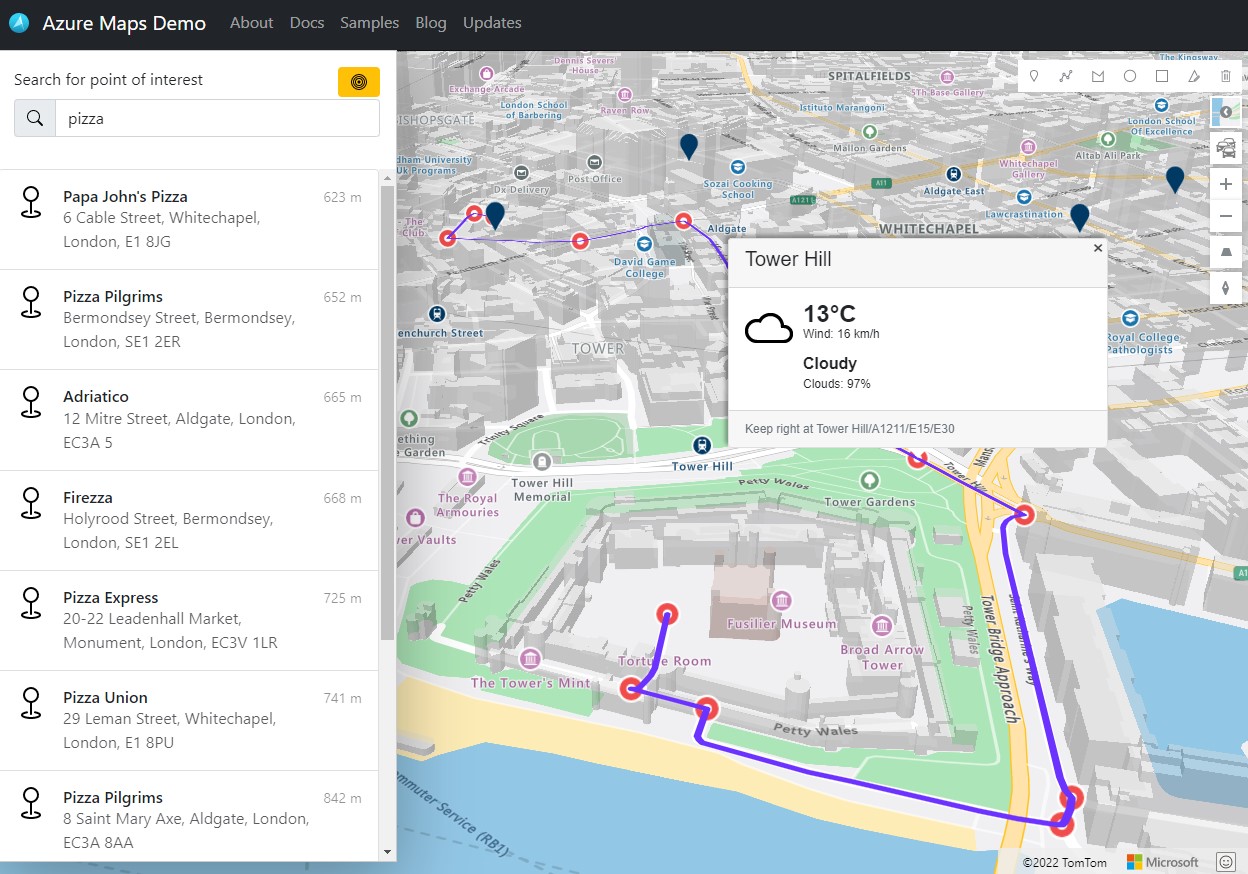This screenshot has height=874, width=1248.
Task: Click the pin icon beside Pizza Union
Action: (x=32, y=703)
